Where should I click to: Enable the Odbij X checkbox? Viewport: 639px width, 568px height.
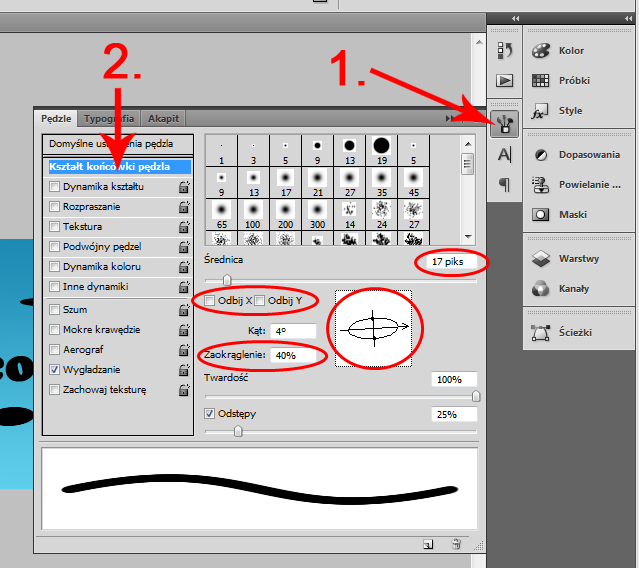click(209, 301)
